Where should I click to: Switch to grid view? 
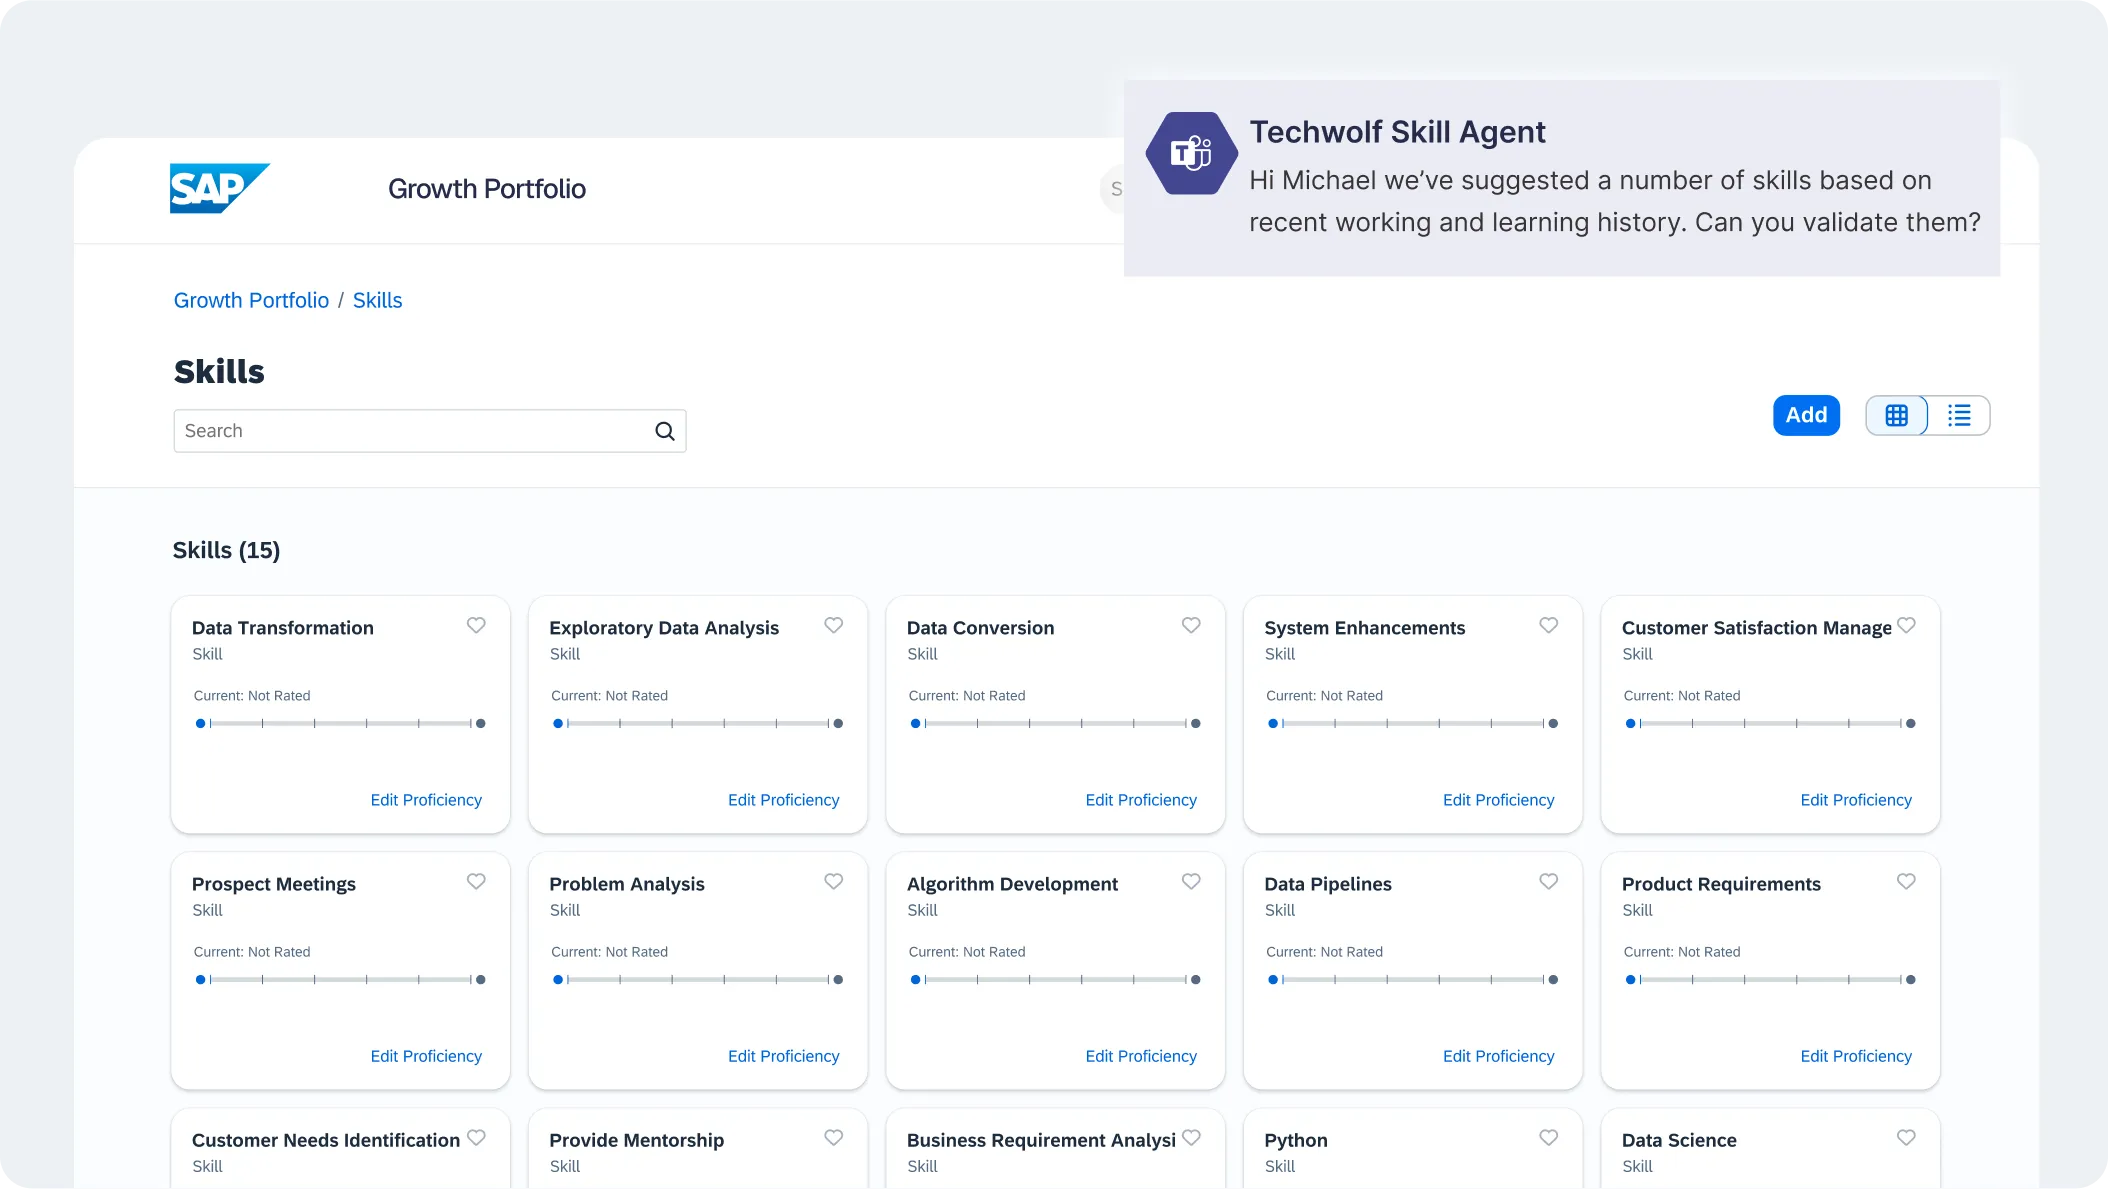(x=1896, y=415)
